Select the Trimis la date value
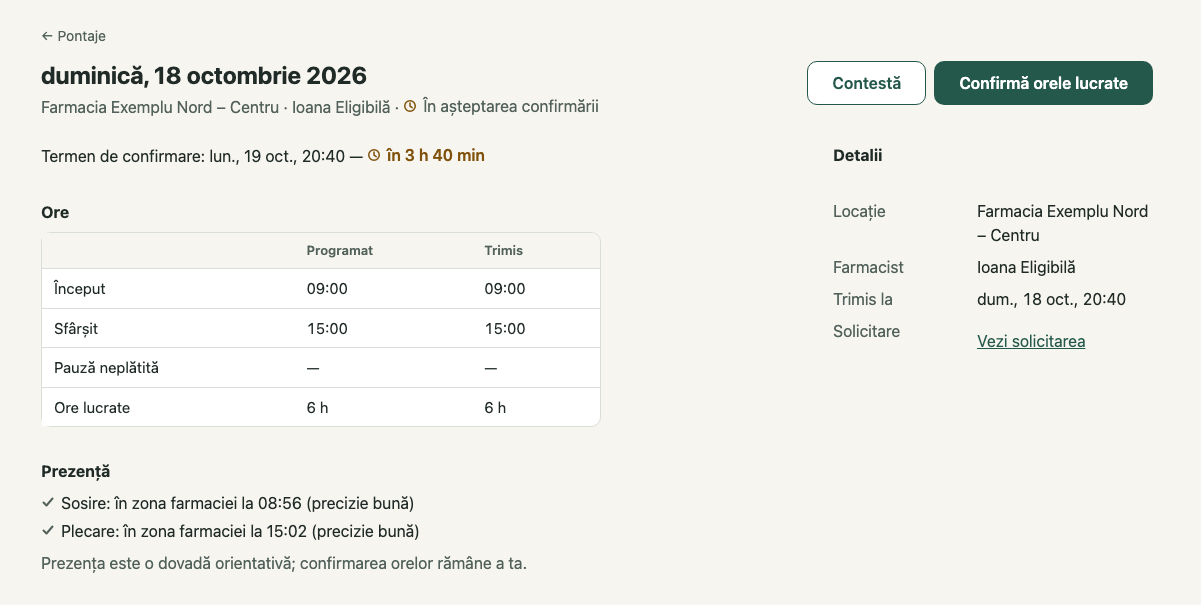This screenshot has width=1201, height=605. pyautogui.click(x=1051, y=299)
